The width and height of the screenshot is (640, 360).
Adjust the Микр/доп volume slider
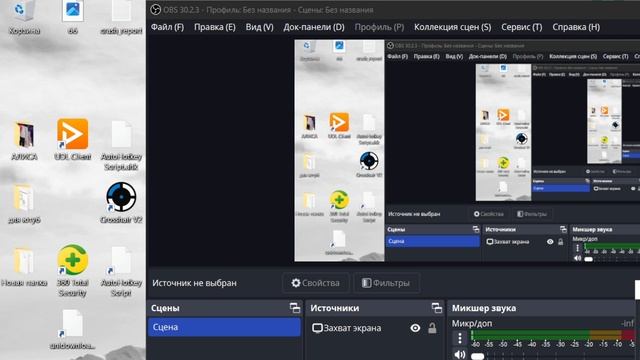click(x=477, y=356)
